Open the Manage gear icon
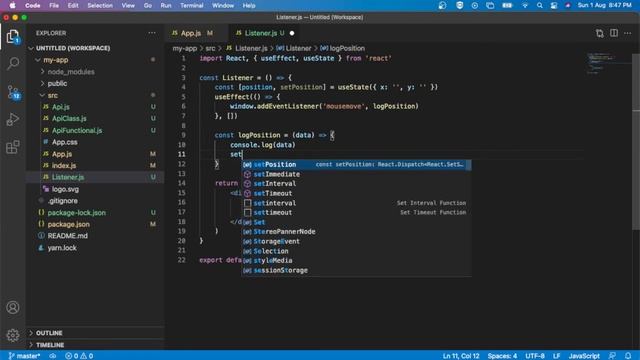The image size is (640, 360). [x=13, y=335]
